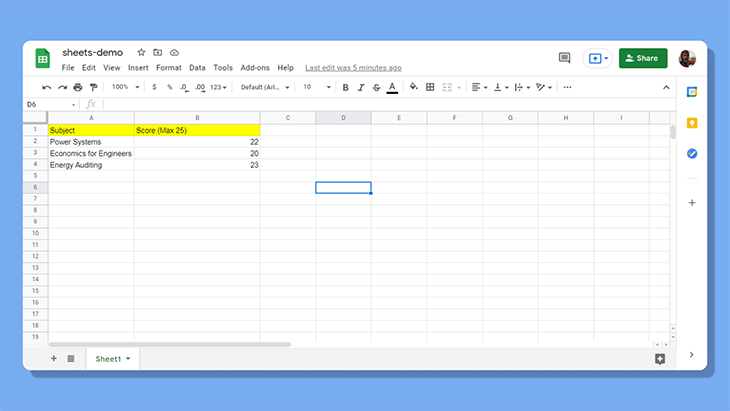The height and width of the screenshot is (411, 730).
Task: Click the merge cells icon
Action: [447, 87]
